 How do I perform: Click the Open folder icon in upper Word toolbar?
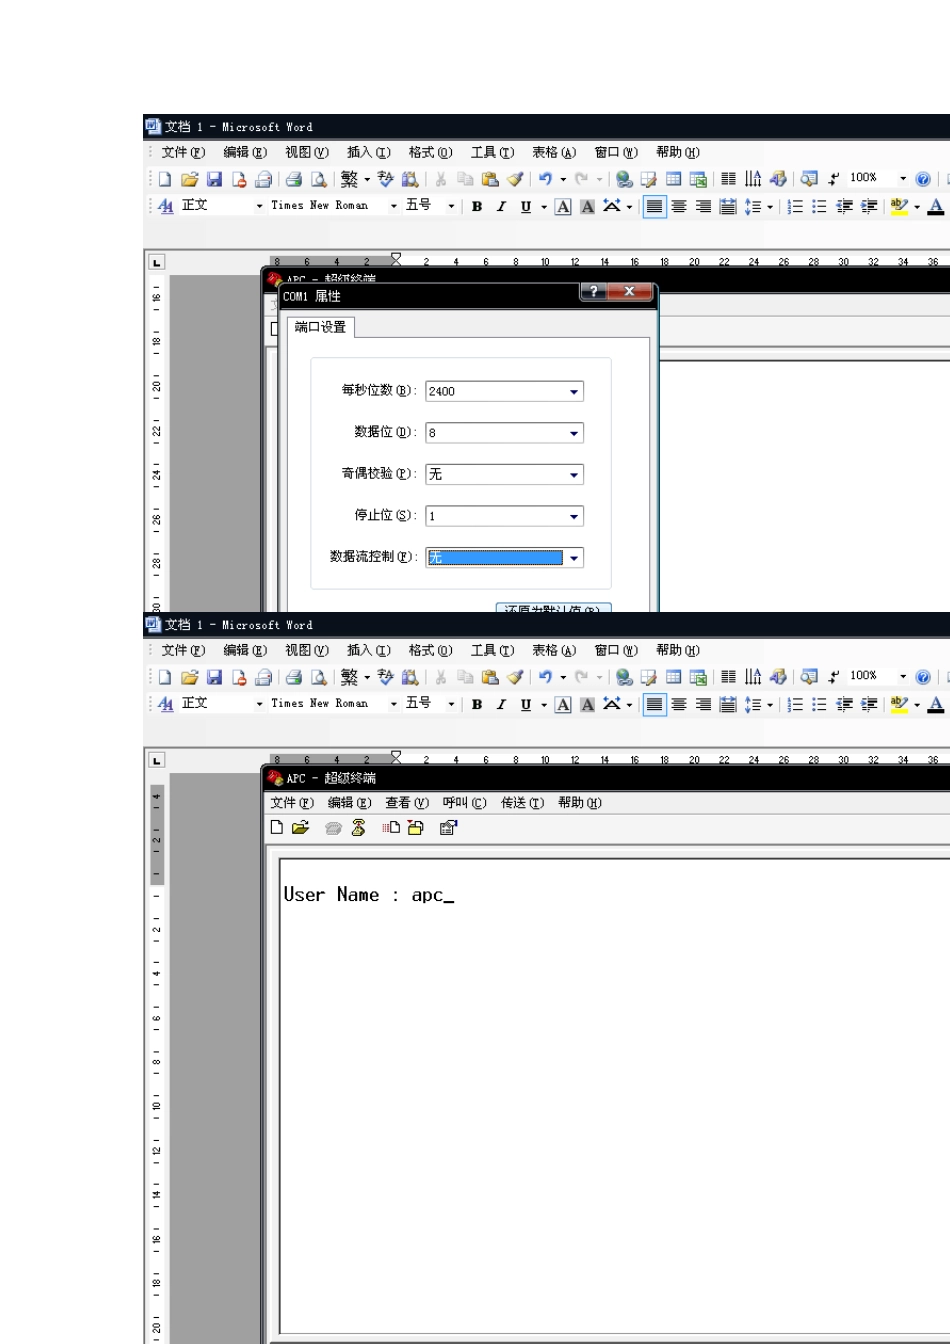click(190, 180)
